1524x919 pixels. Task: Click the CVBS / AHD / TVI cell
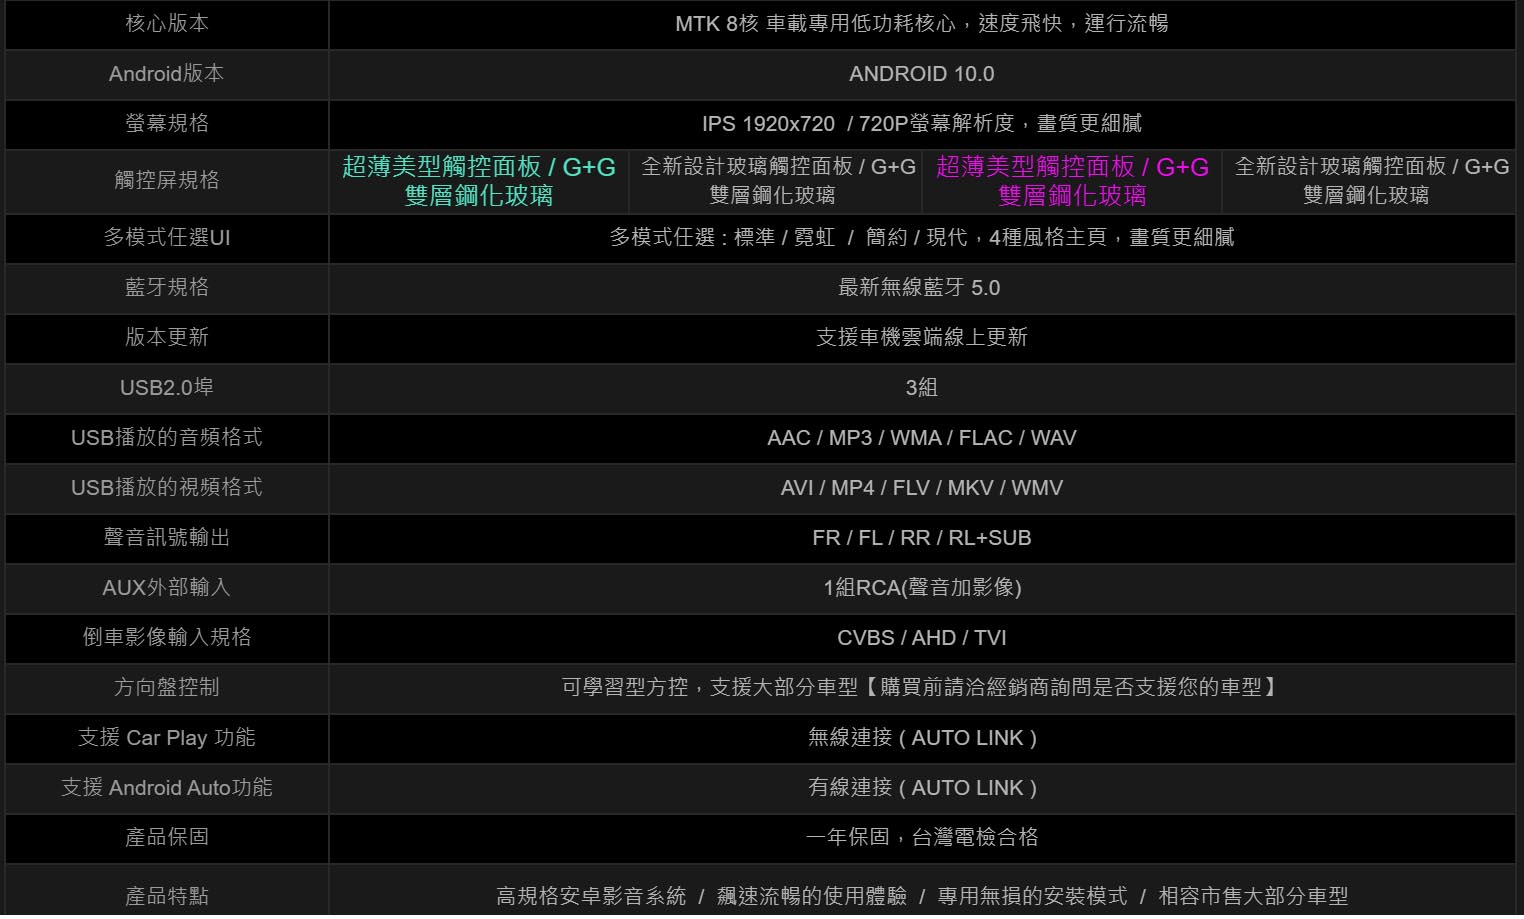pos(921,638)
